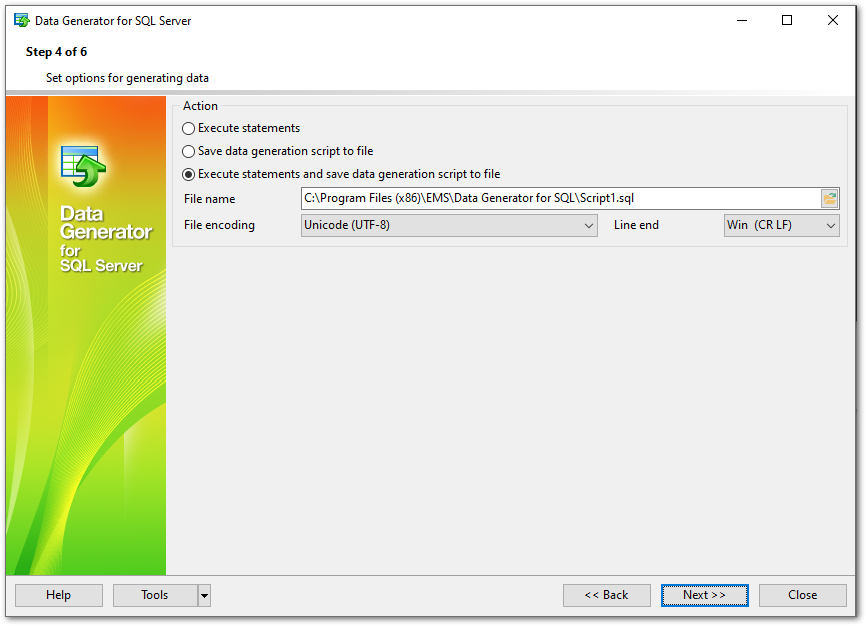Maximize the Data Generator window

[787, 20]
